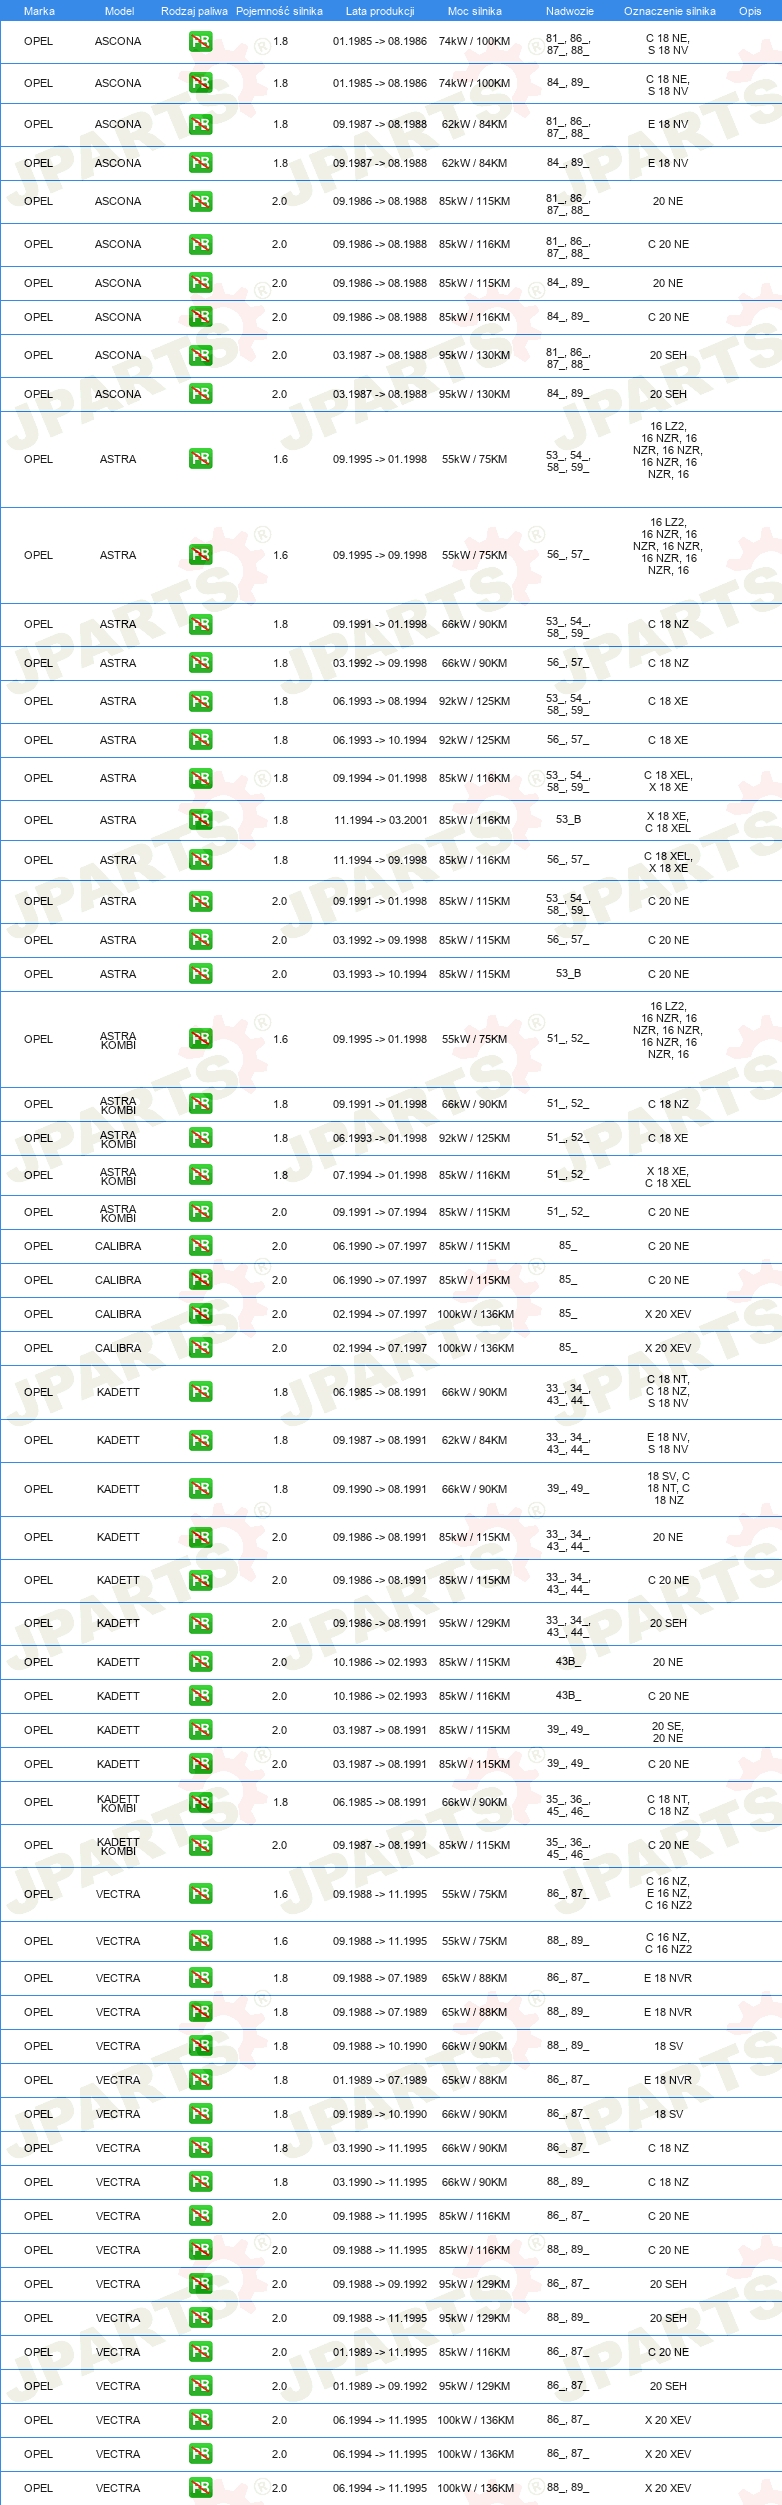
Task: Click fuel icon in ASTRA 09.1994 -> 01.1998 row
Action: pyautogui.click(x=201, y=778)
